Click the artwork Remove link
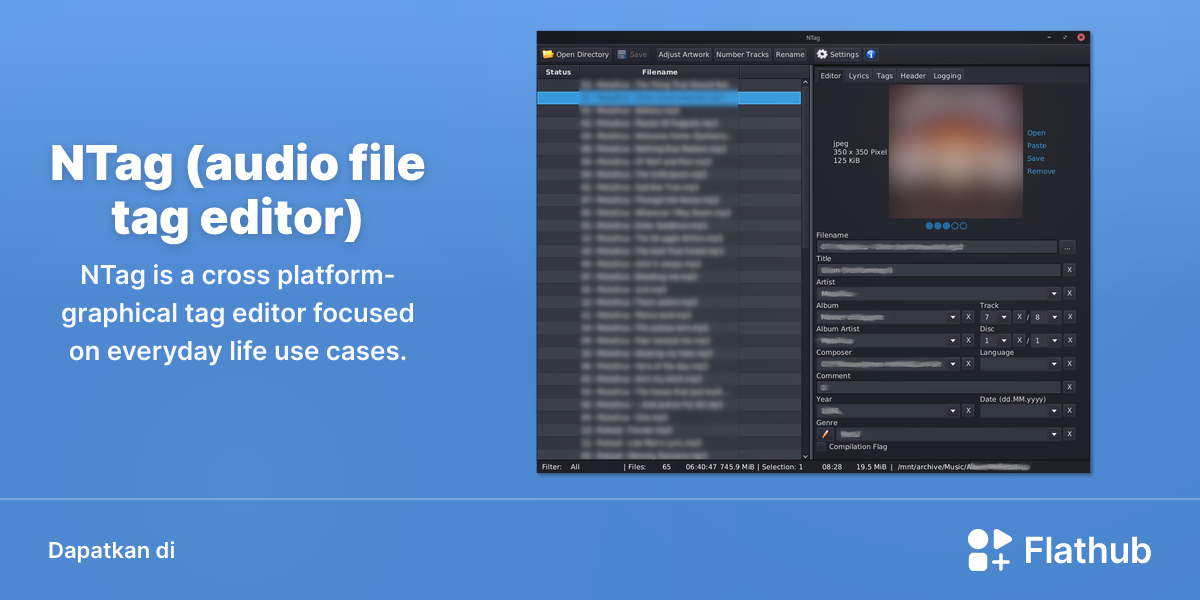This screenshot has width=1200, height=600. point(1041,172)
